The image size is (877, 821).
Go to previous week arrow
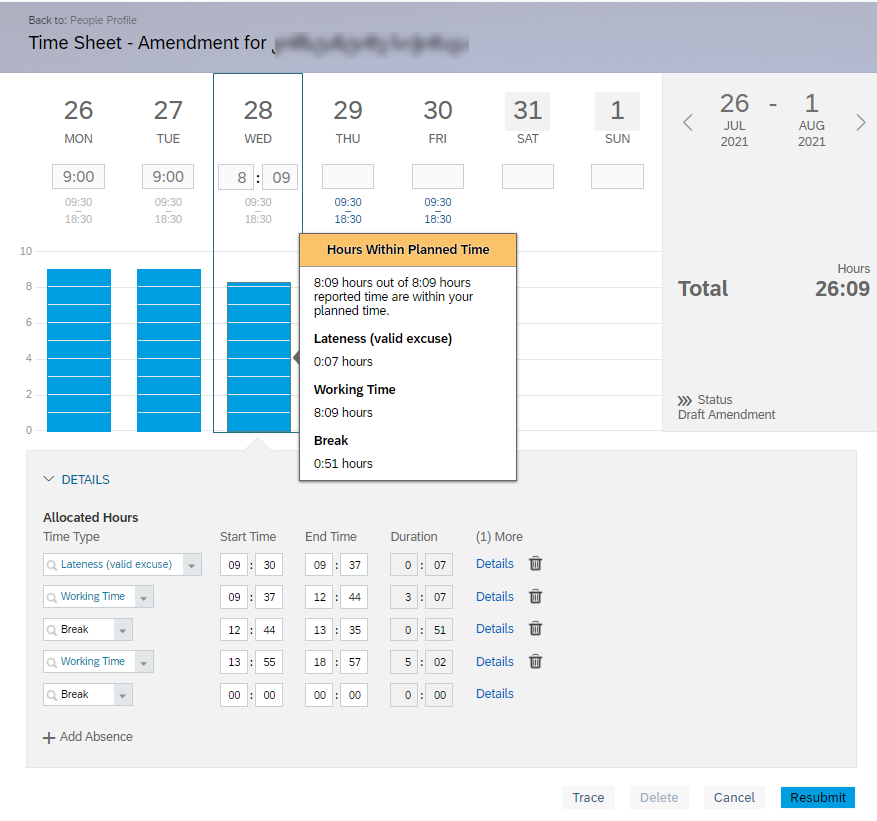click(688, 122)
